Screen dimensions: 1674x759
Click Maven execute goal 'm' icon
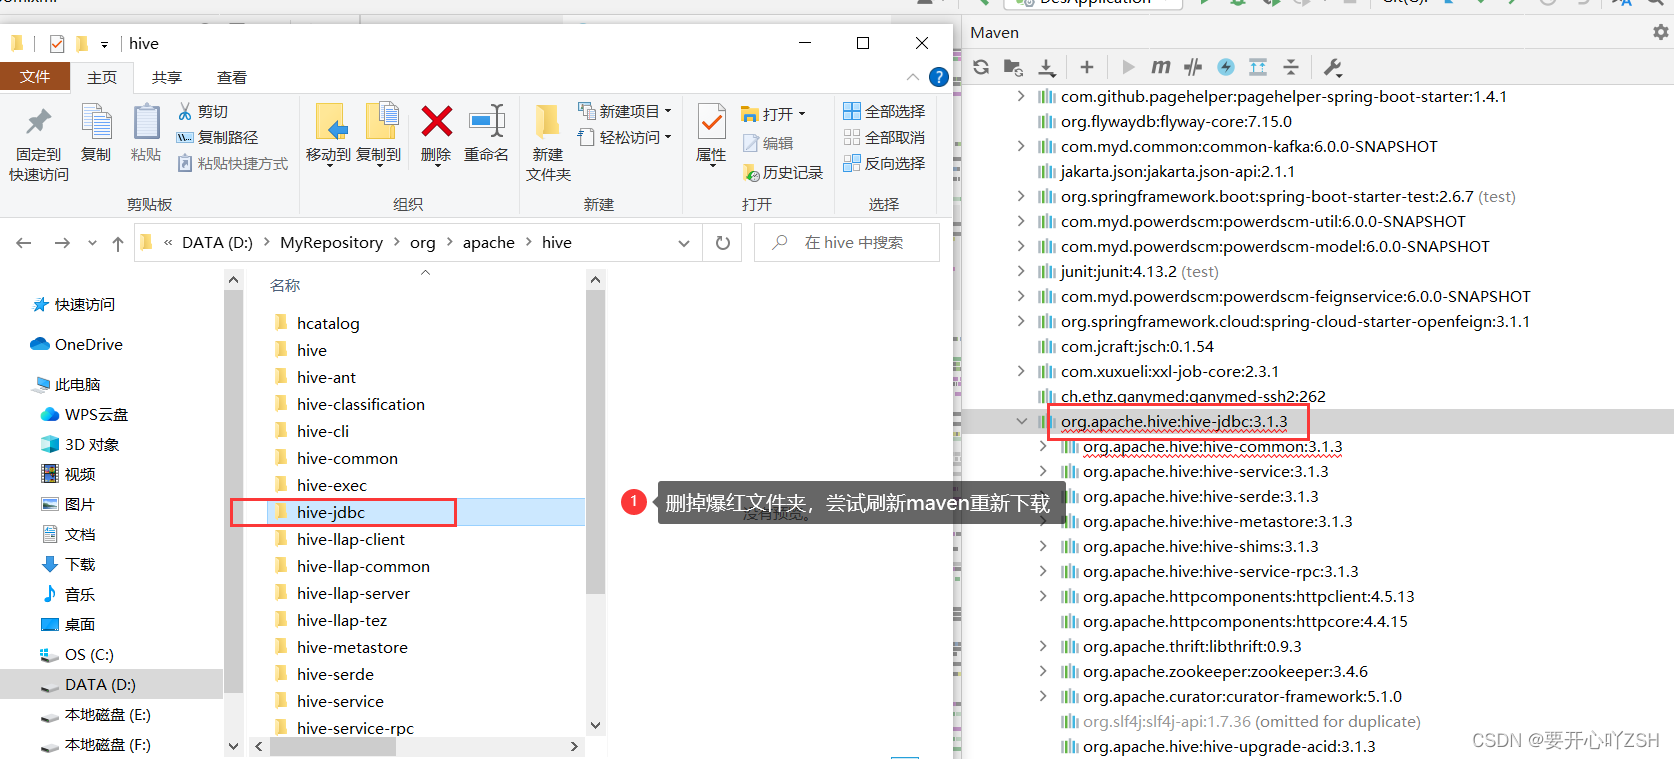1160,67
